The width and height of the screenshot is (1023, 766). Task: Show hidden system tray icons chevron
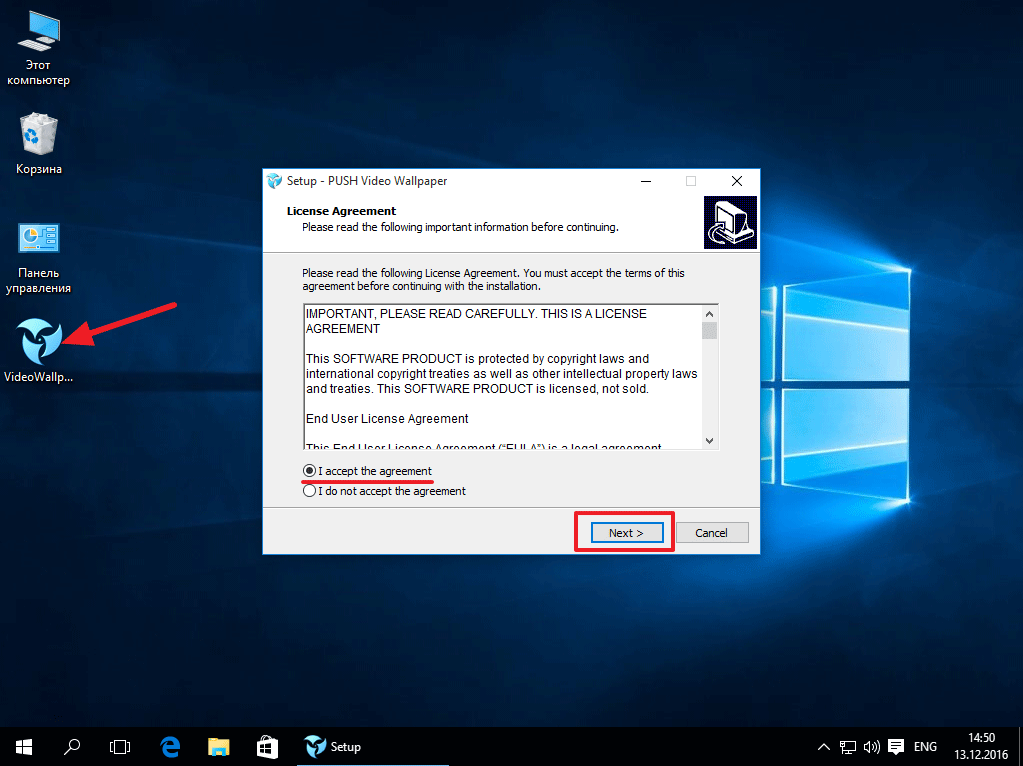823,746
